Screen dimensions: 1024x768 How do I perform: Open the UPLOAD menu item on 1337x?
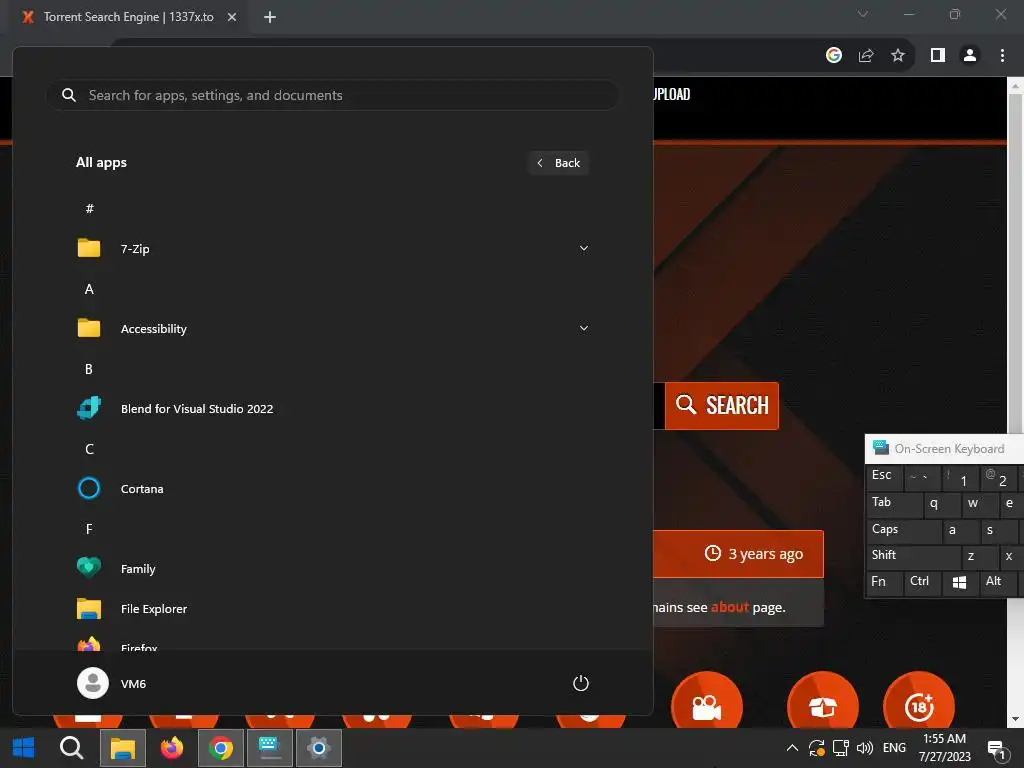672,94
